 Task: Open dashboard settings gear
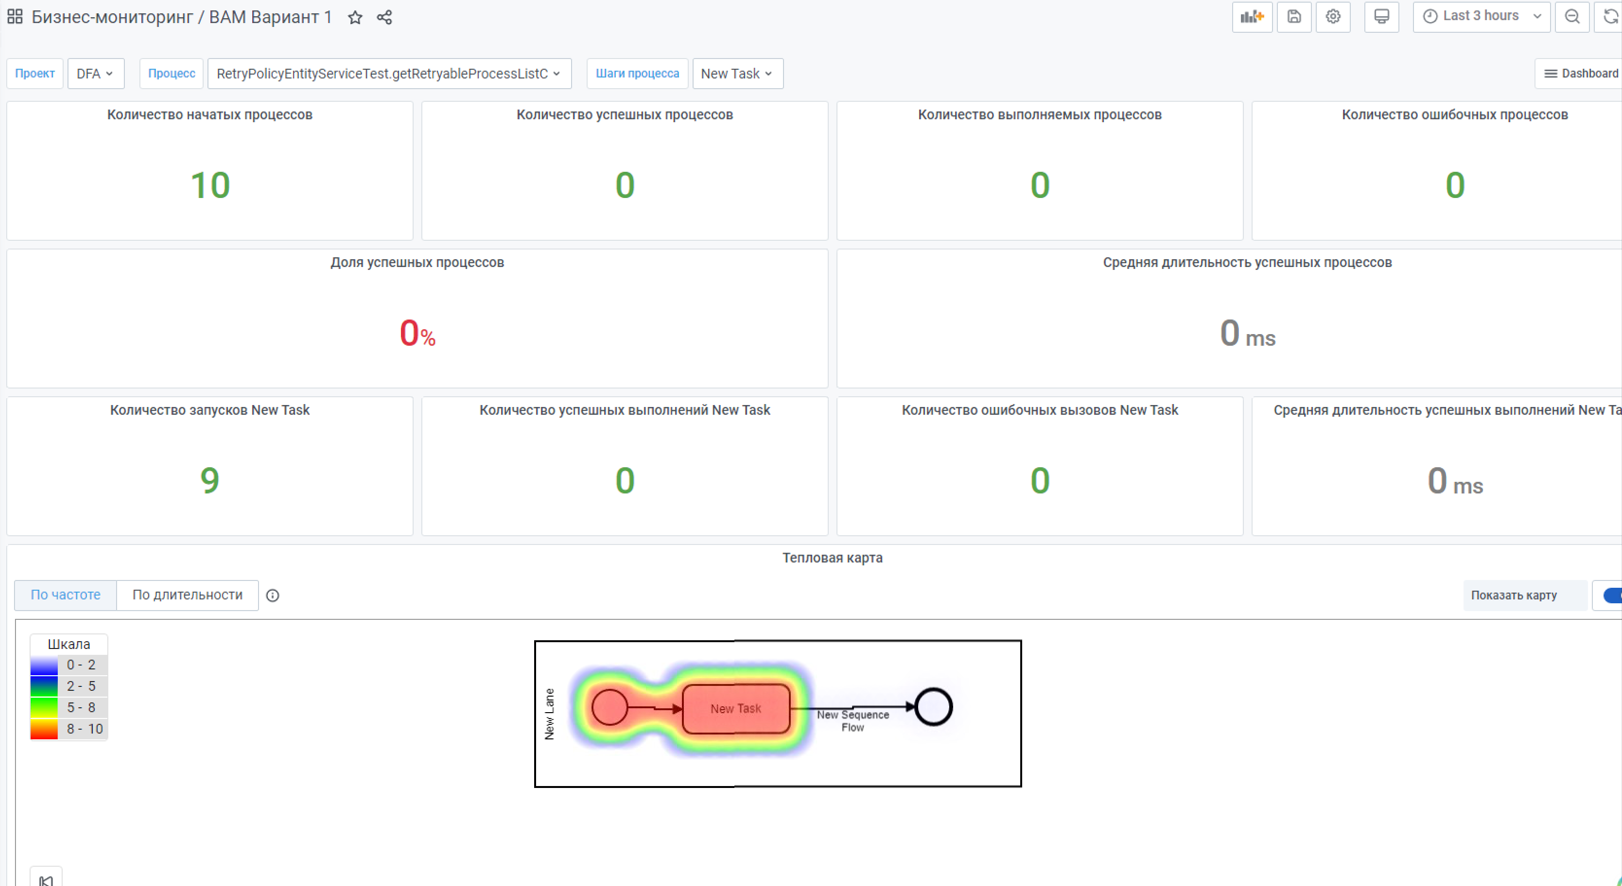tap(1333, 17)
